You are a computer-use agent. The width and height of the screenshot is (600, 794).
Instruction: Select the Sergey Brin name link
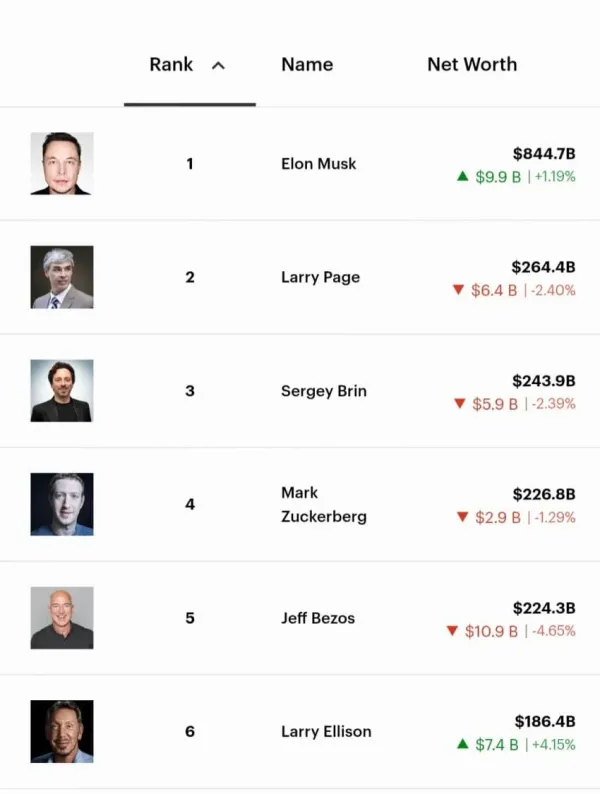tap(323, 391)
